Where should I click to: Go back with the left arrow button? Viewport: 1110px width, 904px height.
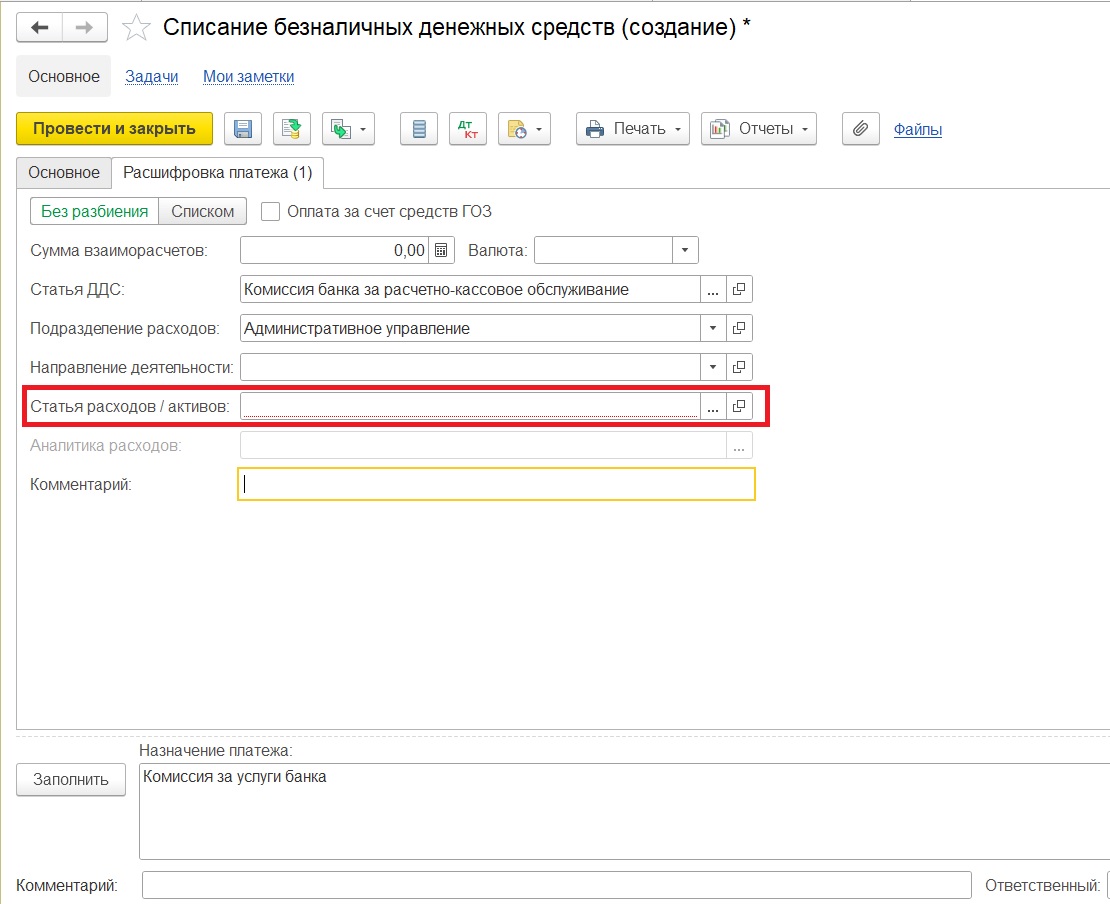[40, 28]
